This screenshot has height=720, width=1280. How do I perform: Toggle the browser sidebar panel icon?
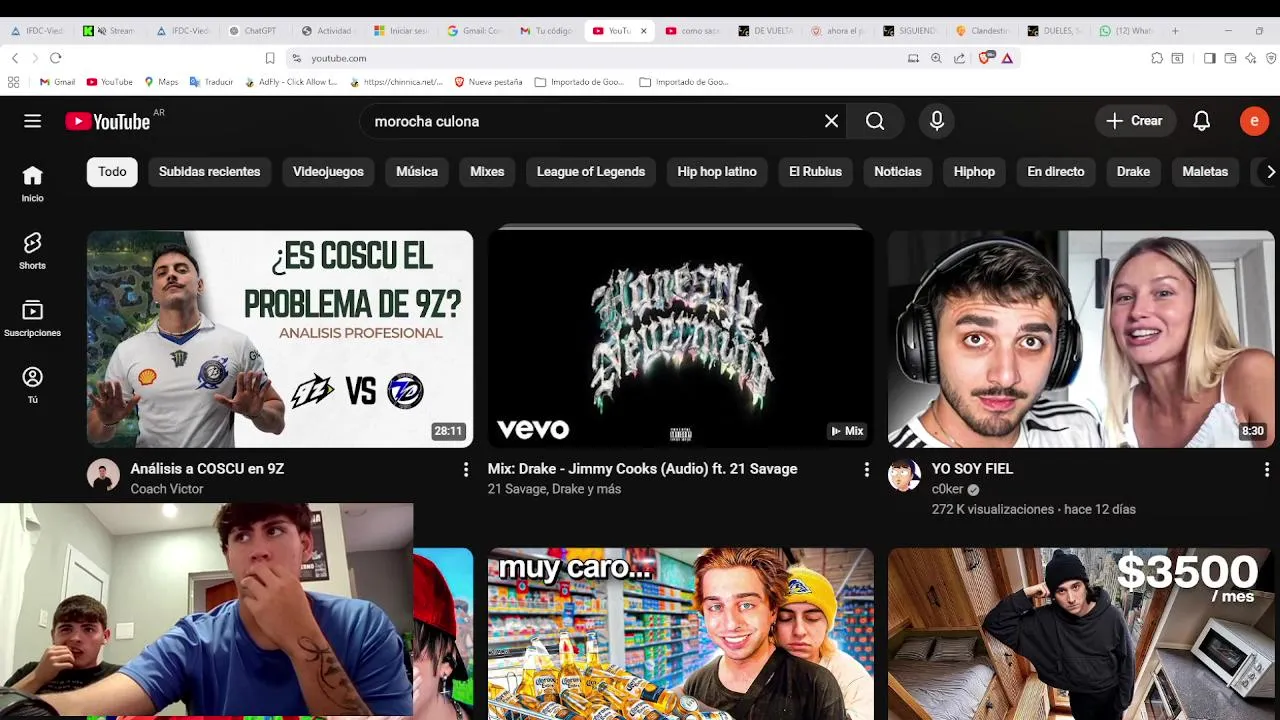click(x=1209, y=58)
